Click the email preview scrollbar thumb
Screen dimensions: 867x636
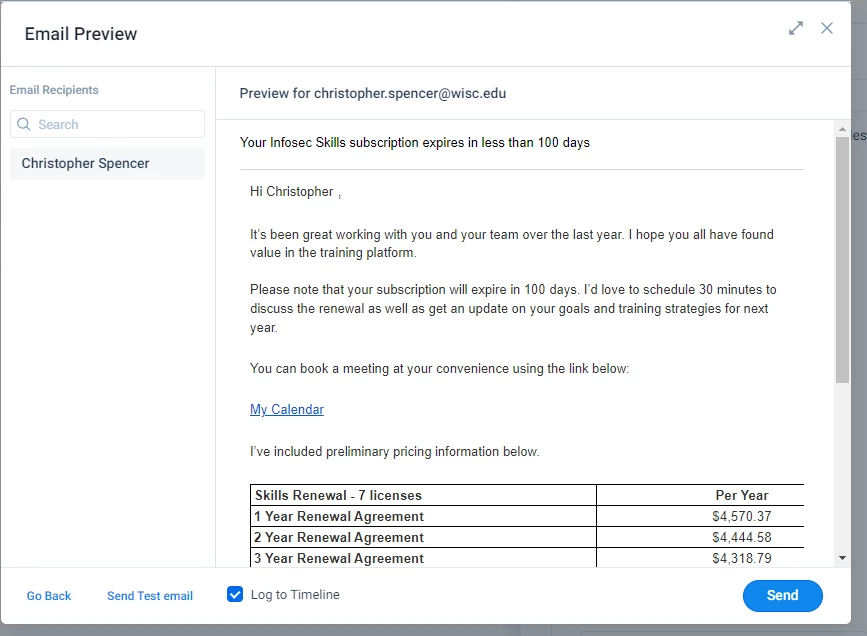842,260
